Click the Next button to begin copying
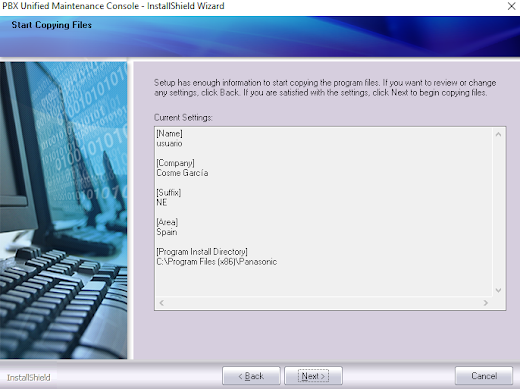 pyautogui.click(x=313, y=376)
